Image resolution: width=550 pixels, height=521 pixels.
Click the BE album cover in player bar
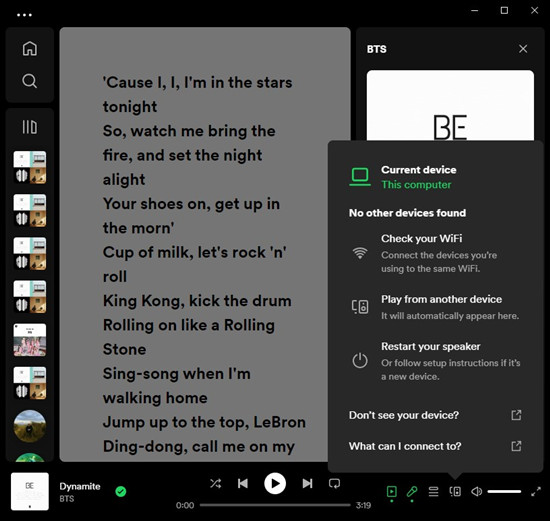tap(30, 491)
